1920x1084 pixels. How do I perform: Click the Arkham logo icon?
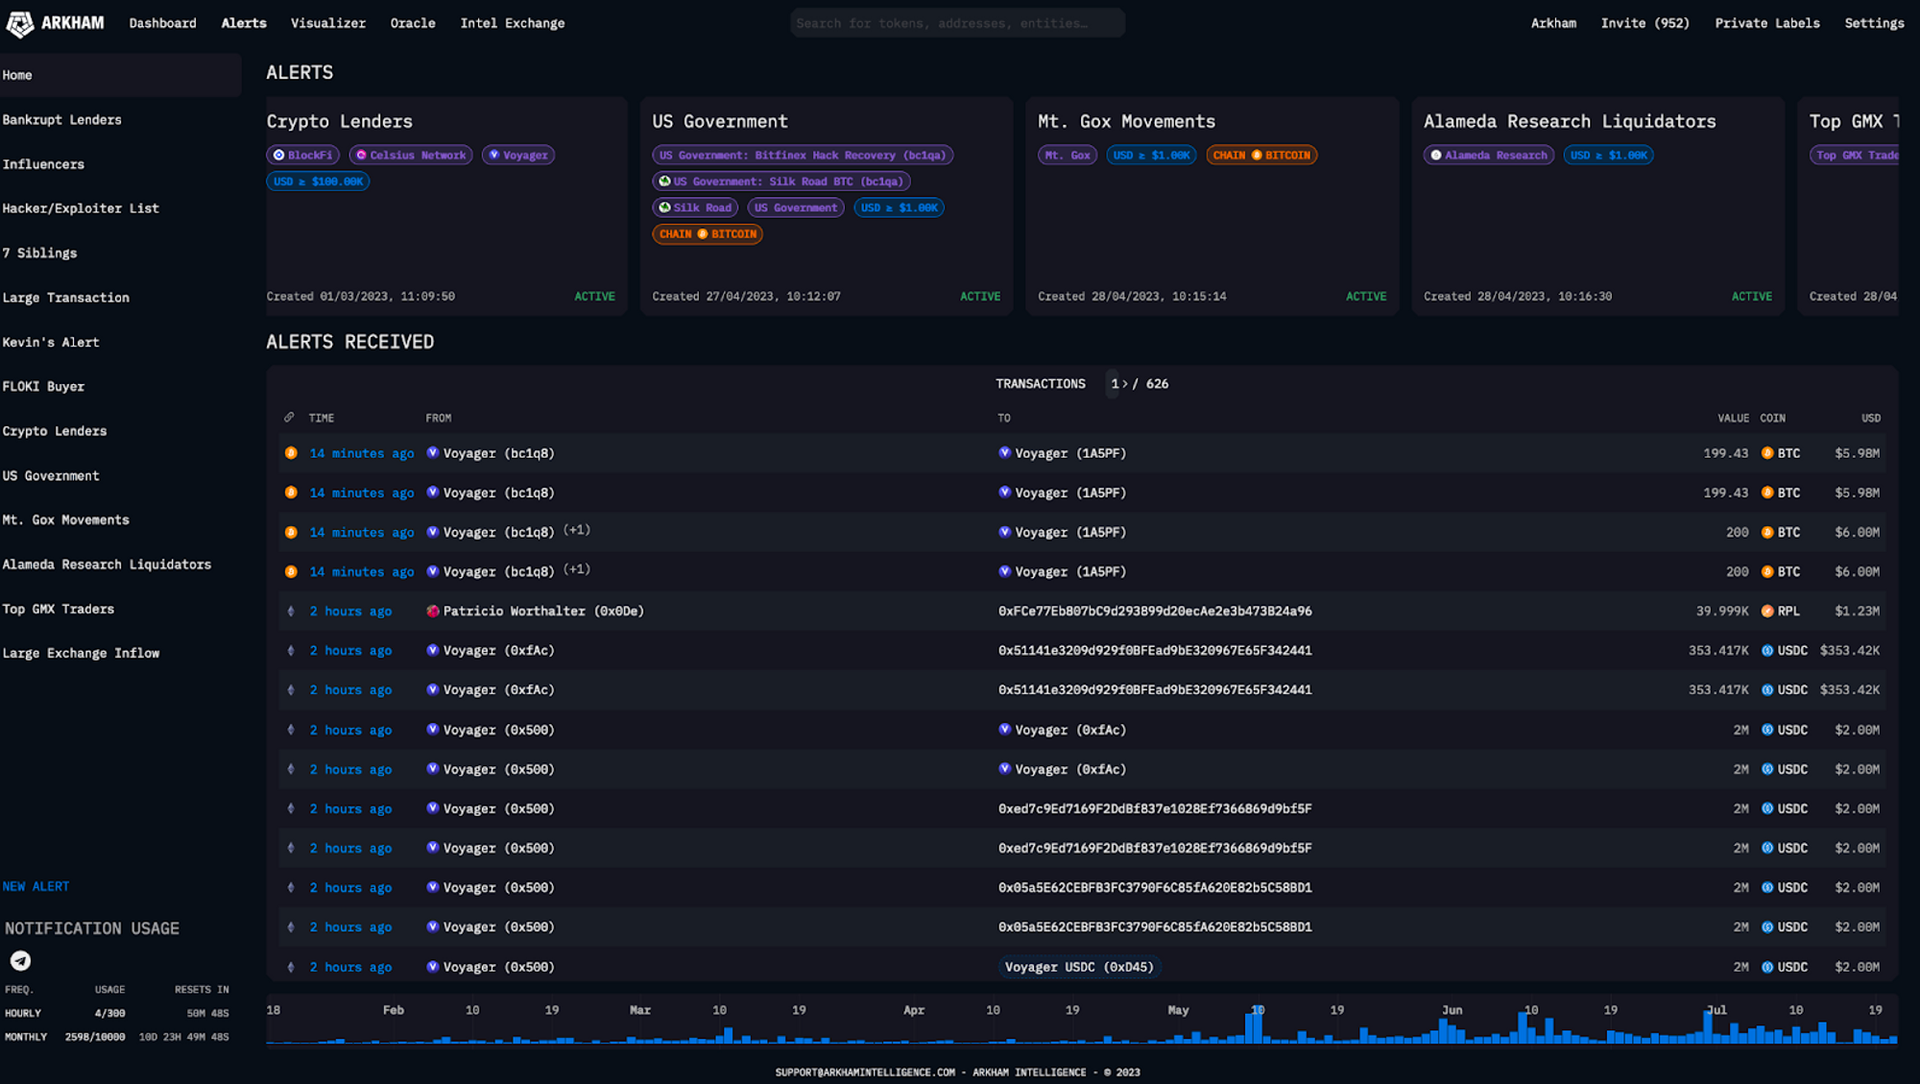pos(20,23)
